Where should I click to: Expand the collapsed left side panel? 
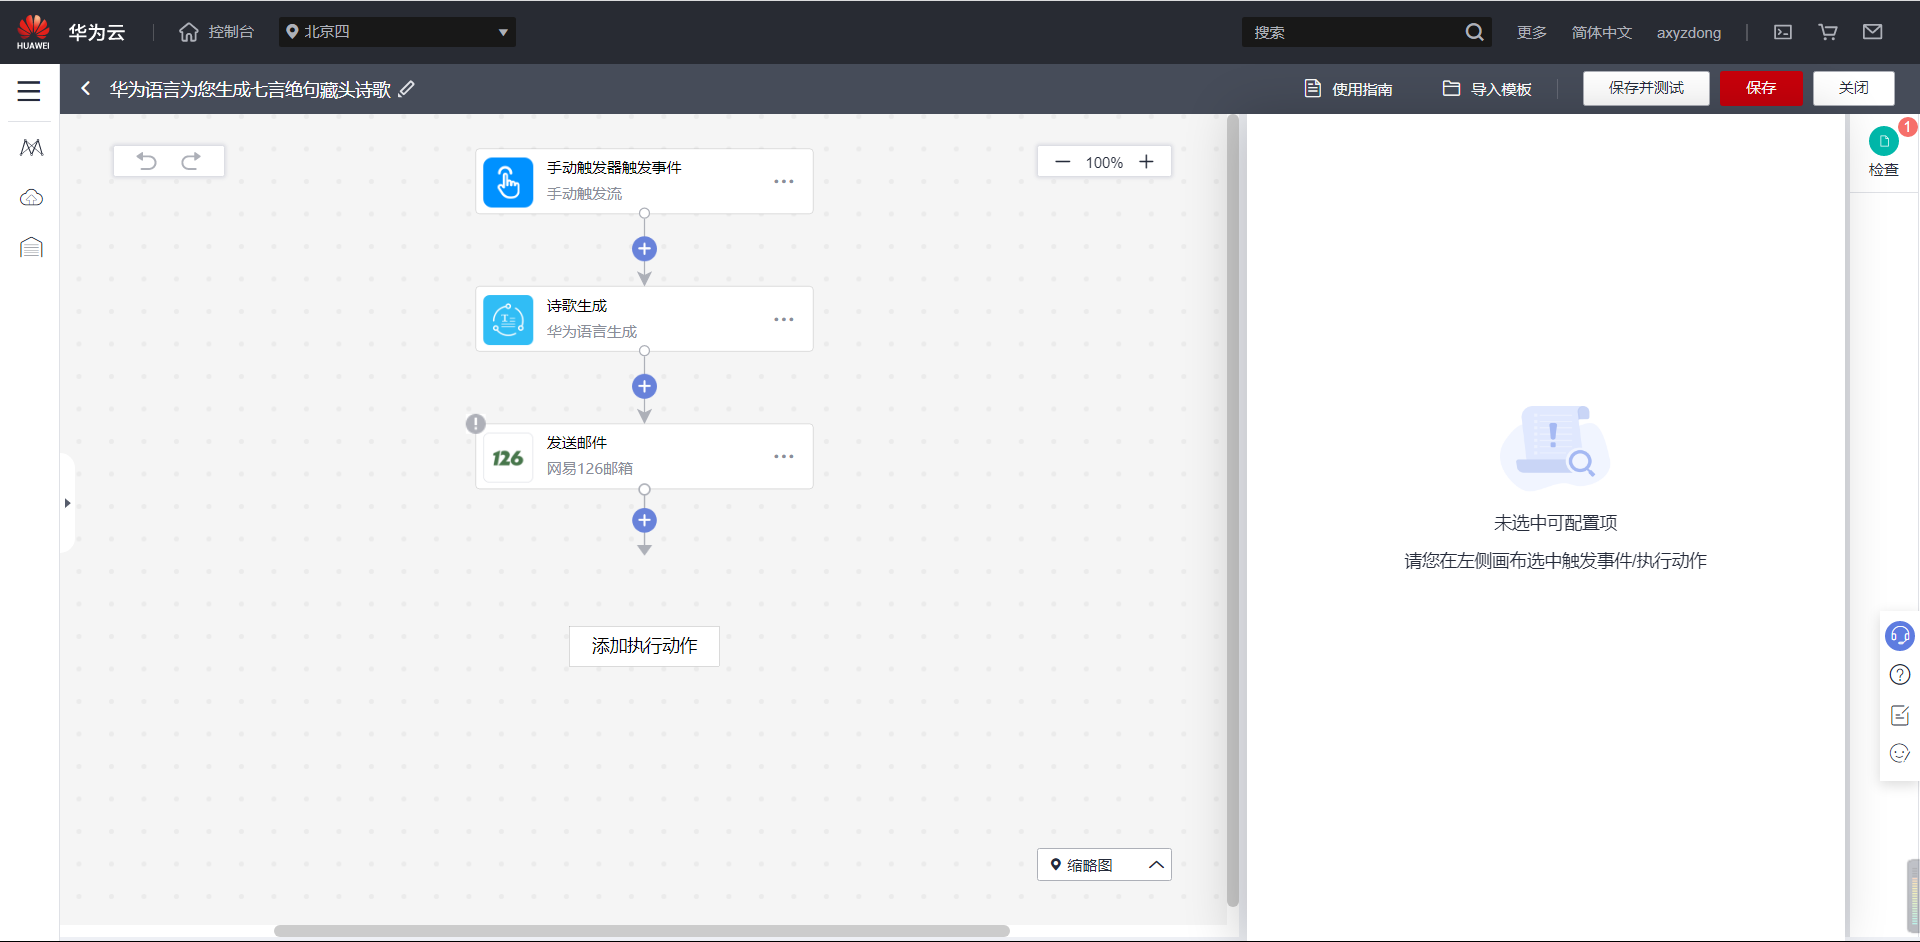point(67,503)
